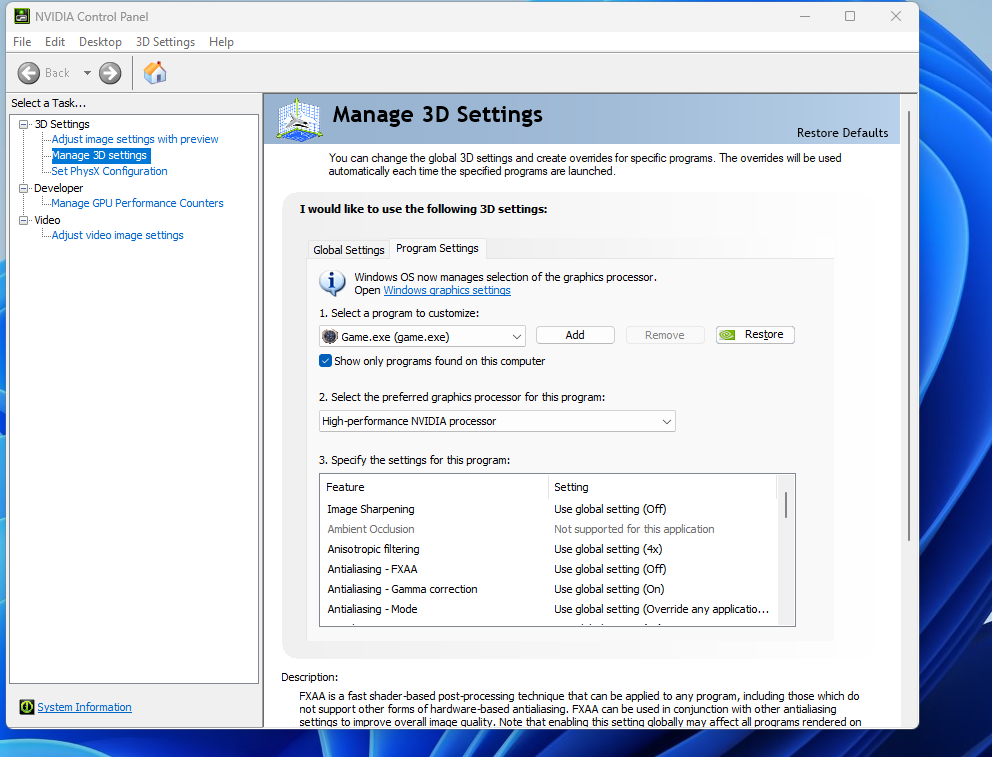This screenshot has height=757, width=992.
Task: Click the Feature column header
Action: (x=434, y=487)
